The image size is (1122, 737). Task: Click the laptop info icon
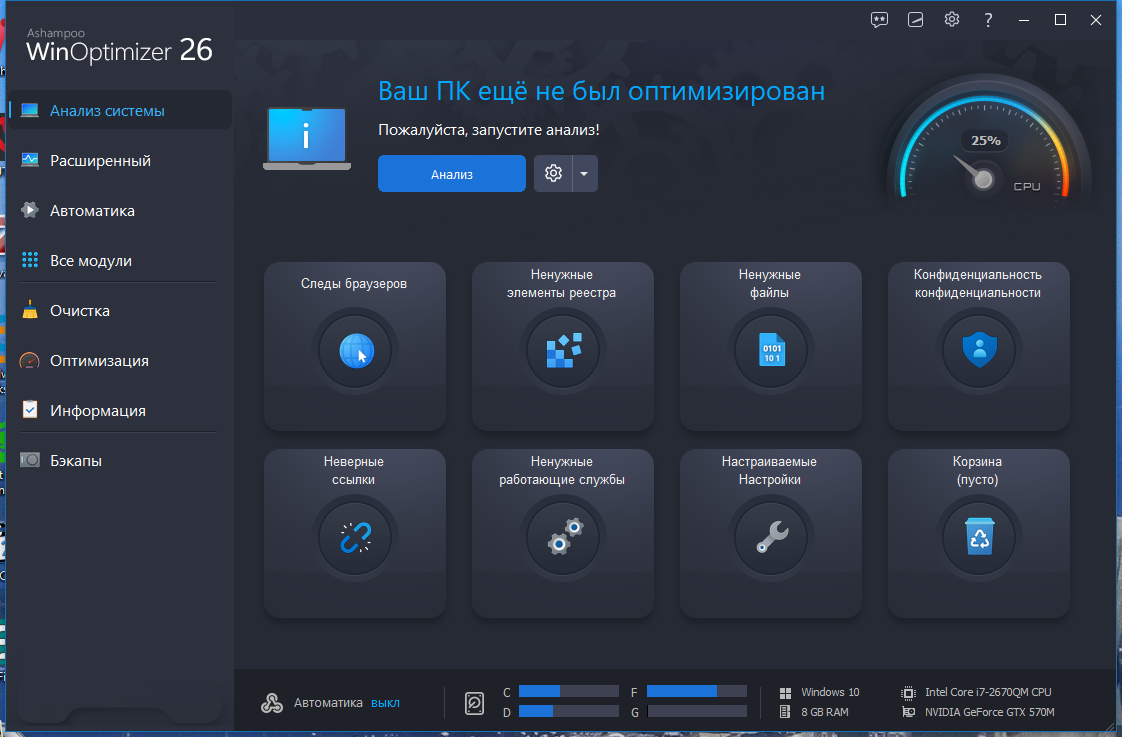(x=307, y=139)
